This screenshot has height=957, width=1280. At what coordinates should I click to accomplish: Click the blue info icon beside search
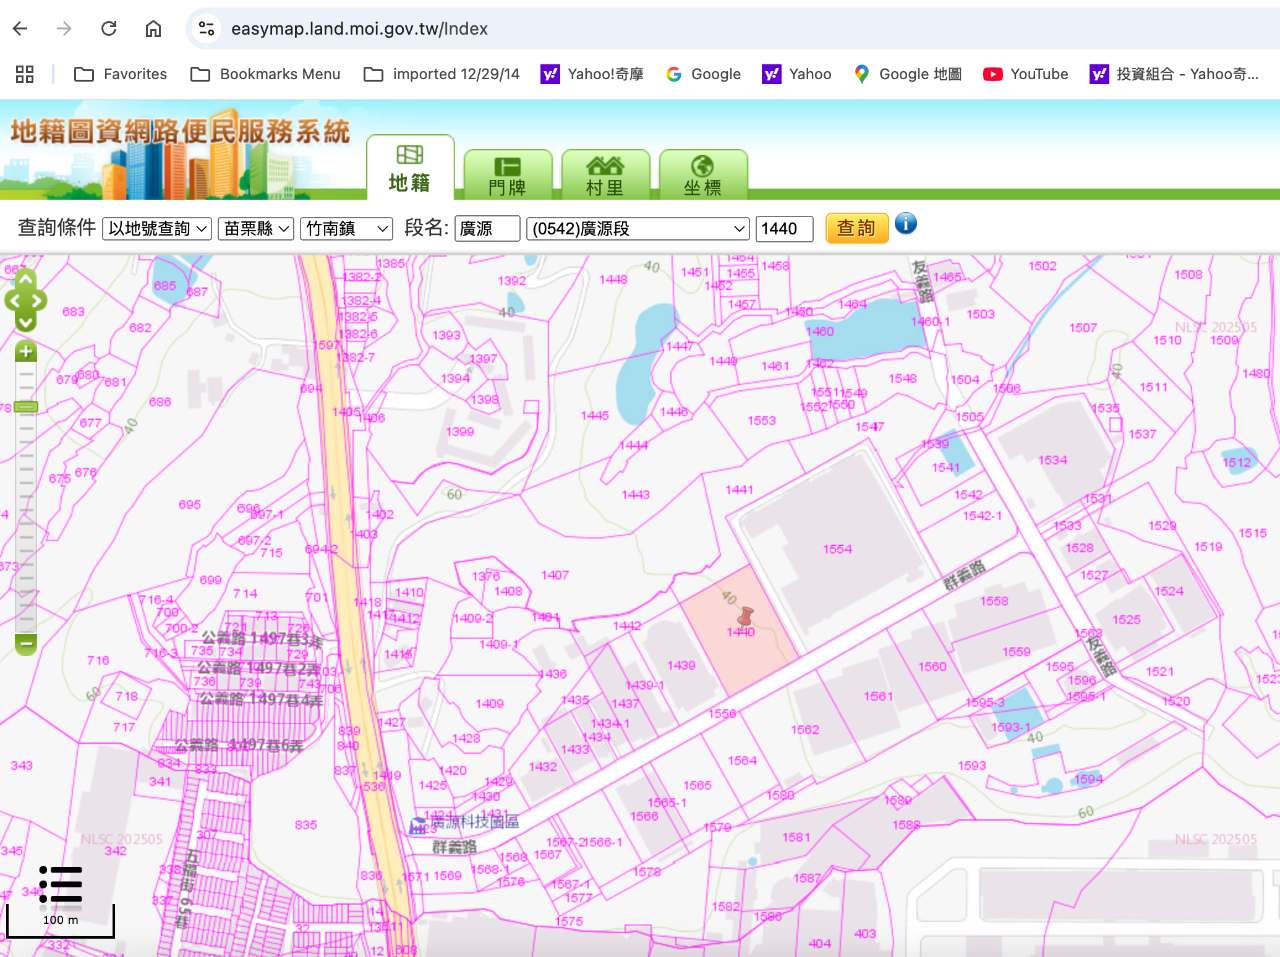[906, 224]
